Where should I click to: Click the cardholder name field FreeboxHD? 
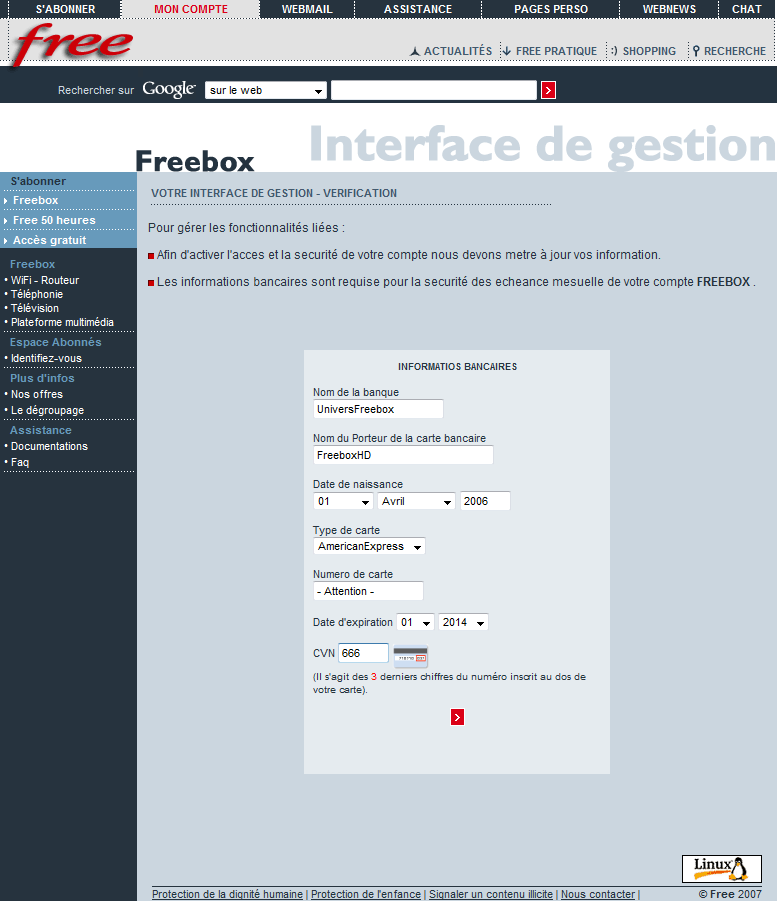coord(403,455)
